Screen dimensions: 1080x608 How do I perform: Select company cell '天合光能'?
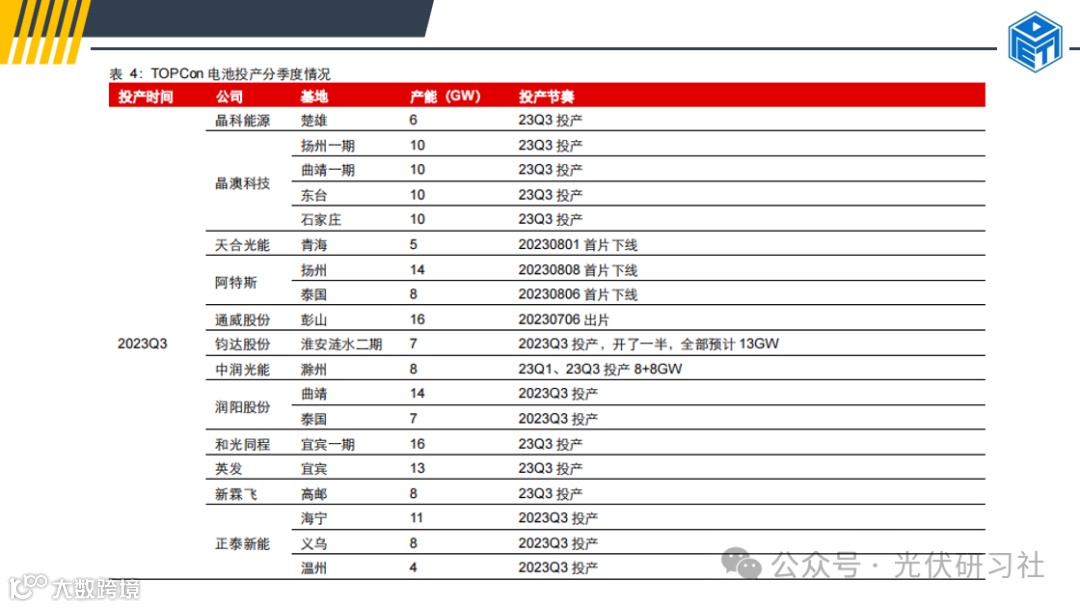point(242,245)
